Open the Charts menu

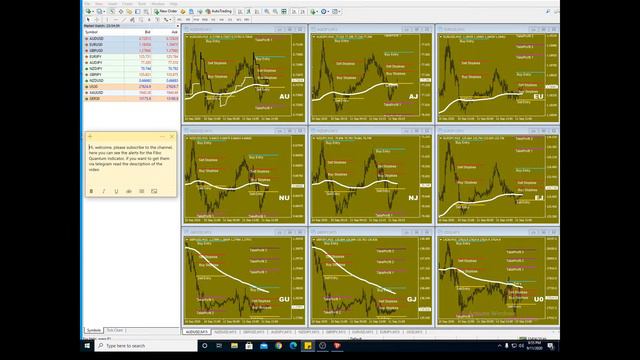[127, 4]
